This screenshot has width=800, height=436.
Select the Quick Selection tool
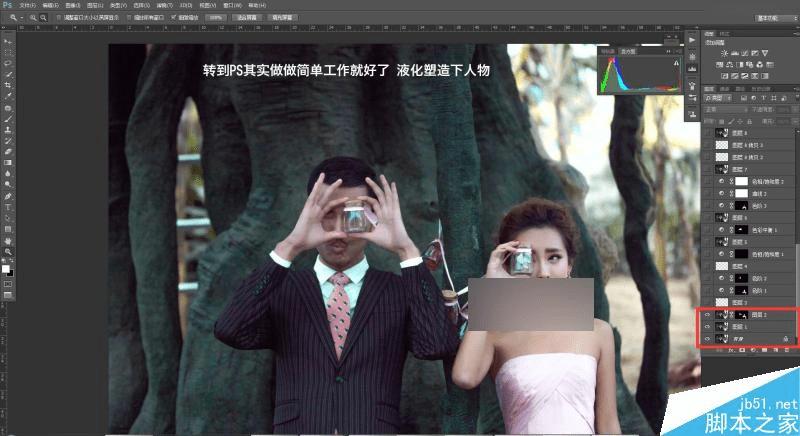pyautogui.click(x=8, y=74)
